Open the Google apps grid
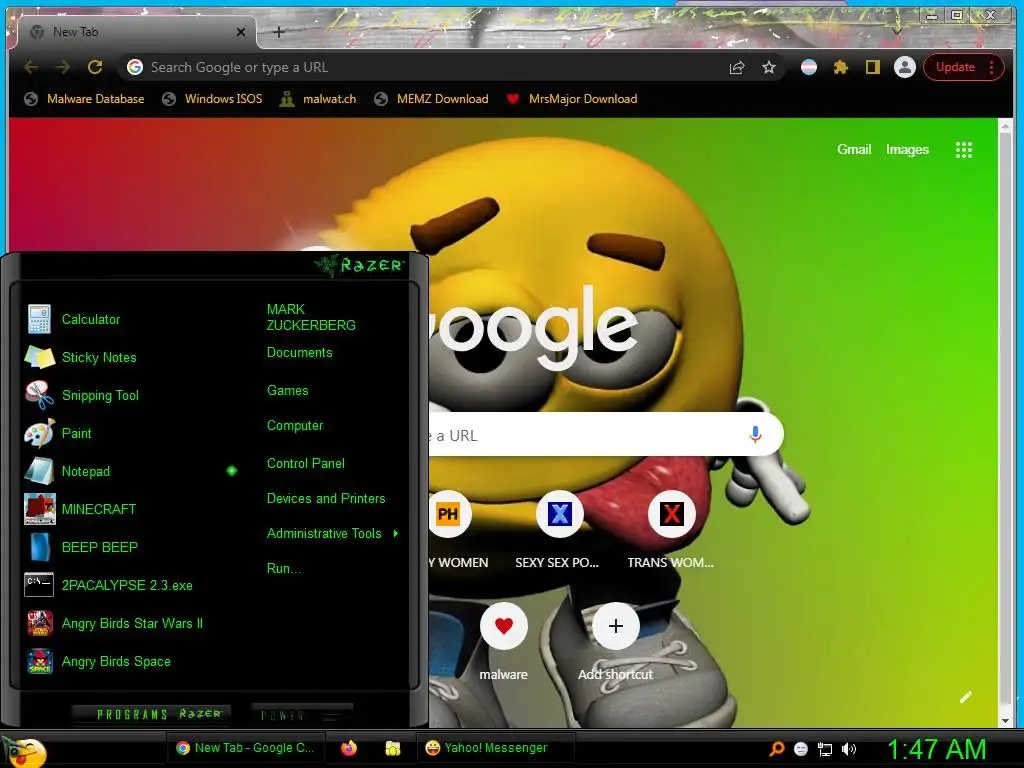The image size is (1024, 768). point(964,150)
